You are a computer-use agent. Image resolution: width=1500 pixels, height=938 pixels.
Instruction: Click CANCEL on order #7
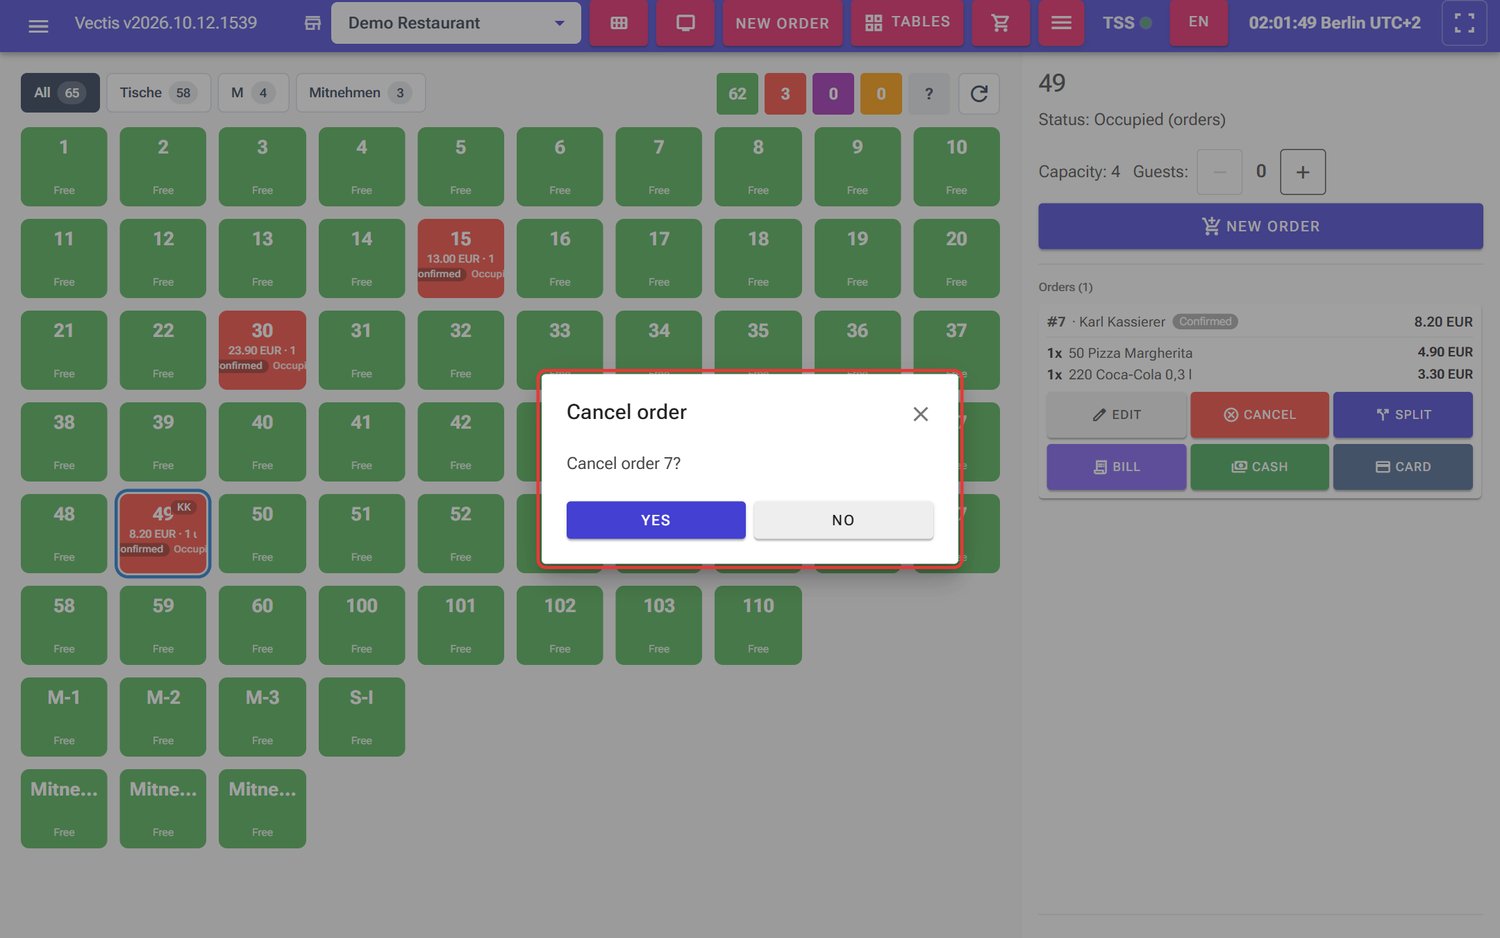(1259, 414)
